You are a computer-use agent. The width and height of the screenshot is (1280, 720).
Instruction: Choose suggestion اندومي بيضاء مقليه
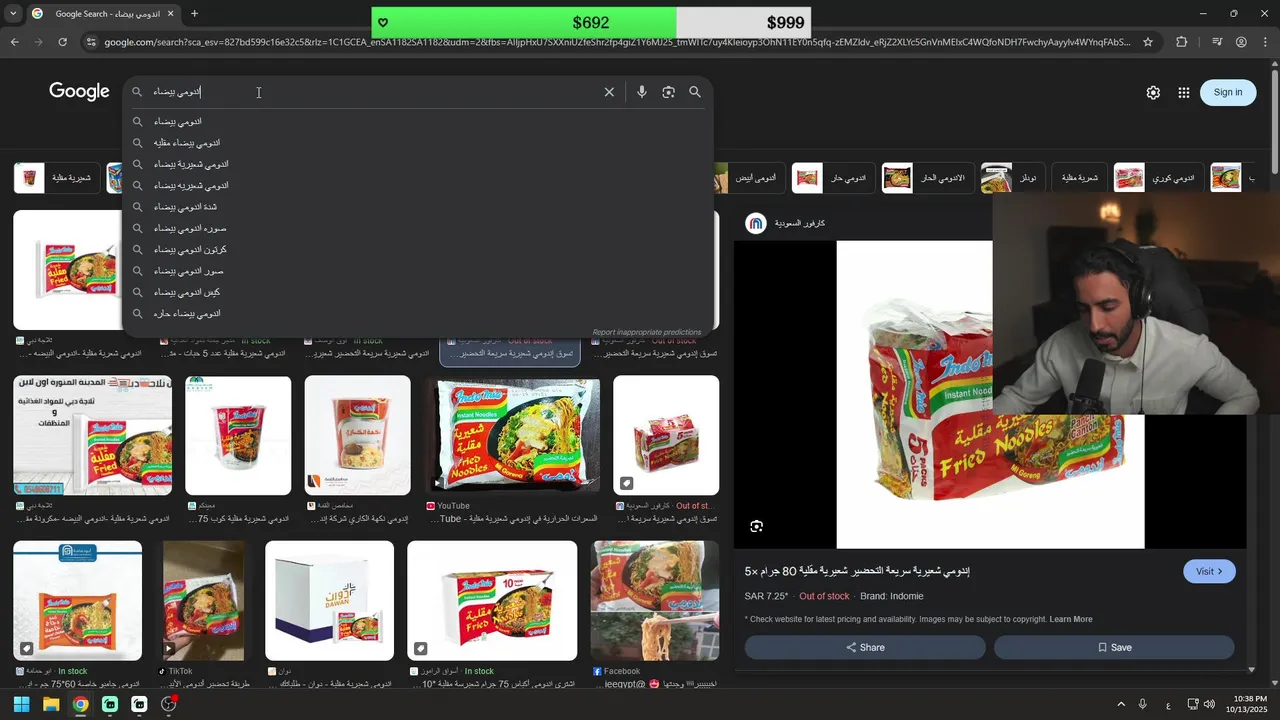pos(187,143)
